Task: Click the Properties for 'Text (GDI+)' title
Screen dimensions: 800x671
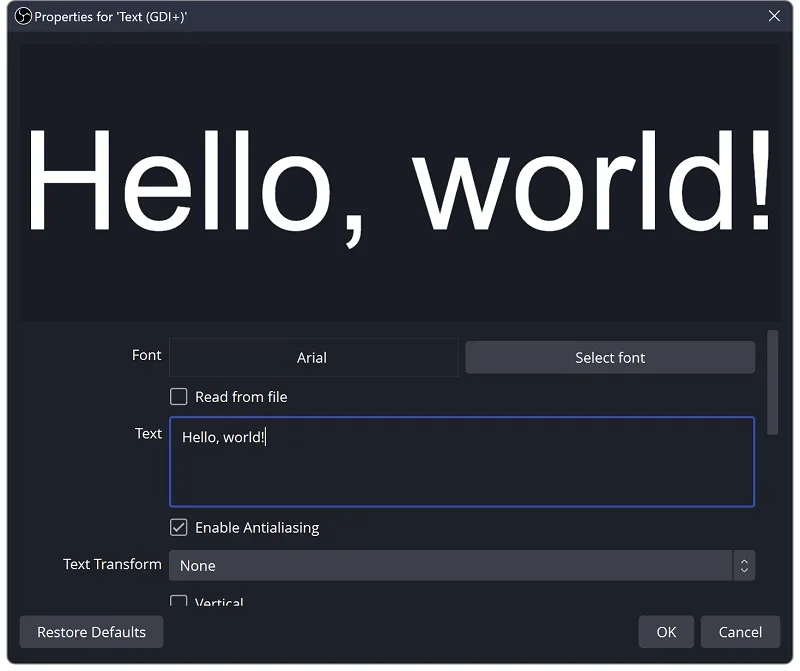Action: point(111,17)
